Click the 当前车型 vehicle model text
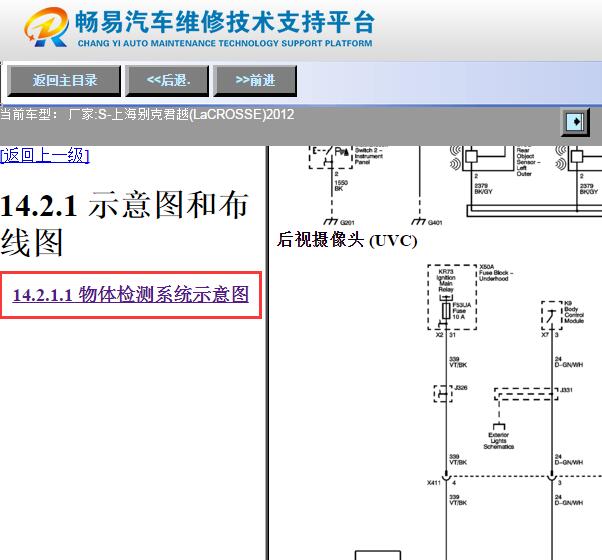Image resolution: width=602 pixels, height=560 pixels. pyautogui.click(x=147, y=114)
